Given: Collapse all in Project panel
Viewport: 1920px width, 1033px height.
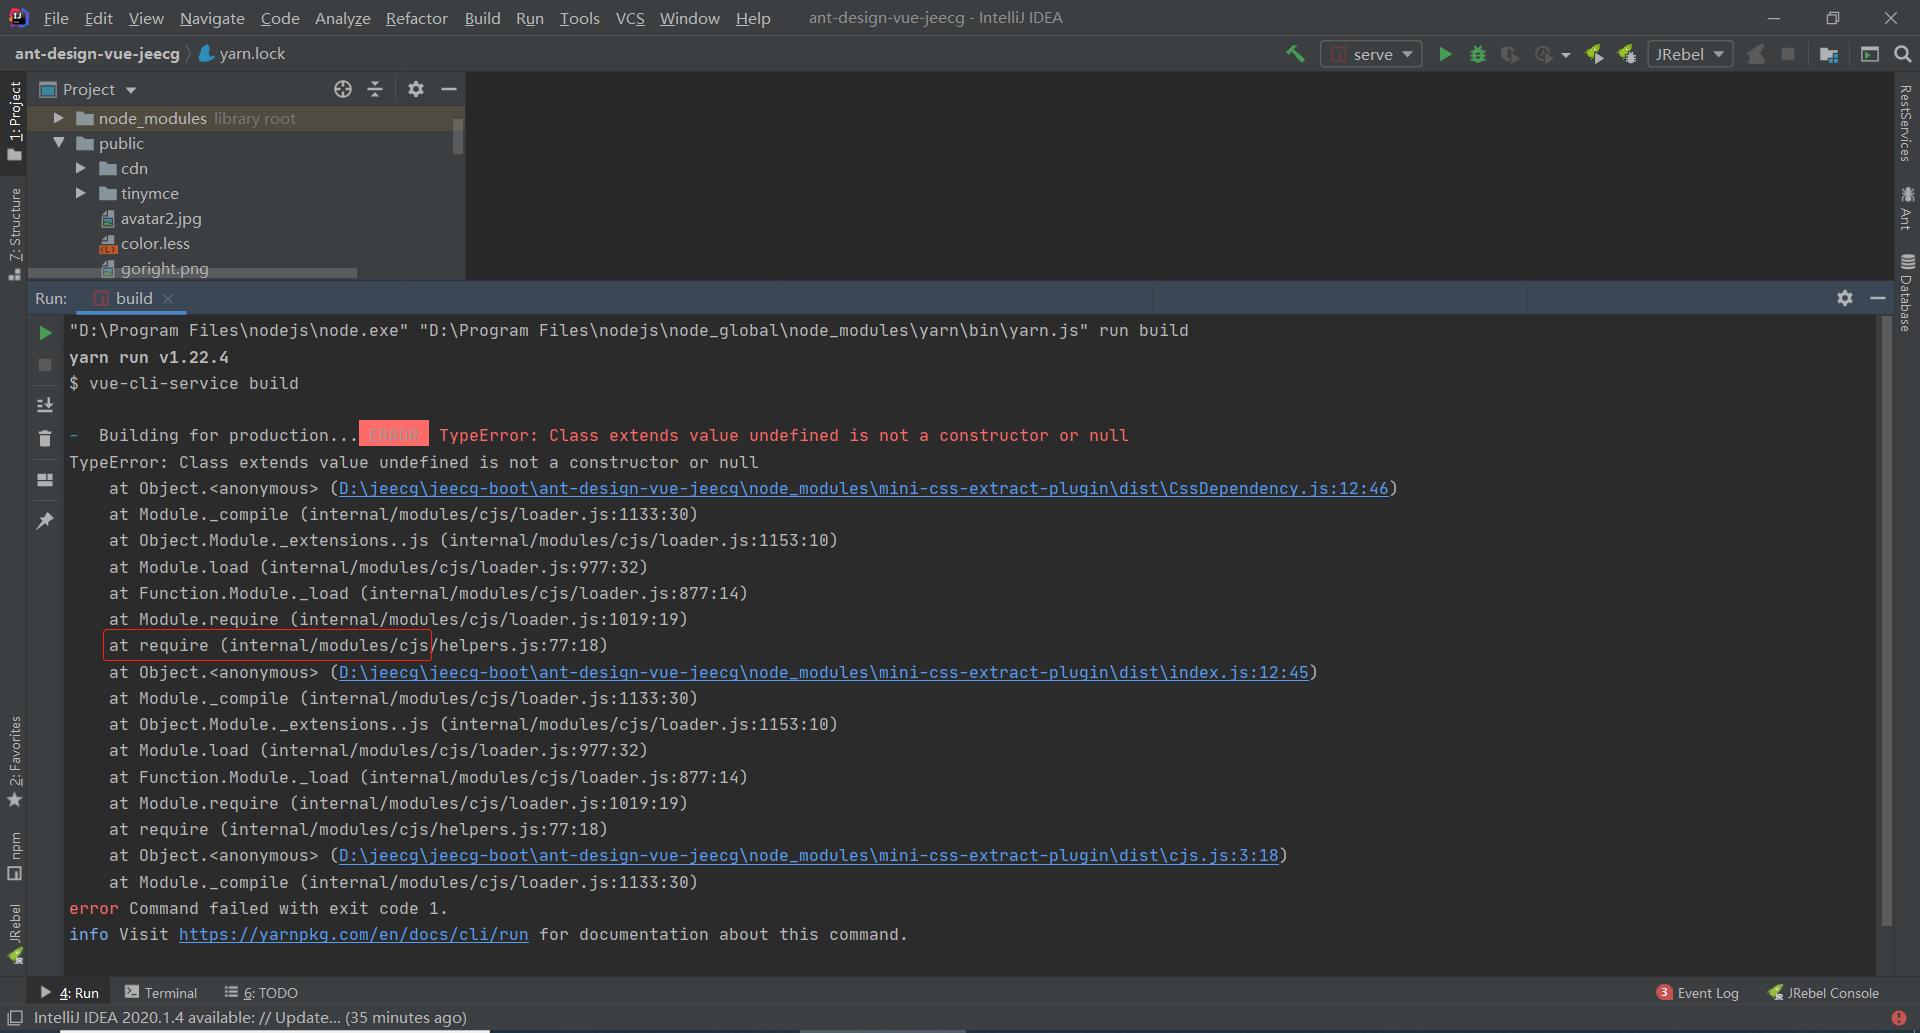Looking at the screenshot, I should coord(375,89).
